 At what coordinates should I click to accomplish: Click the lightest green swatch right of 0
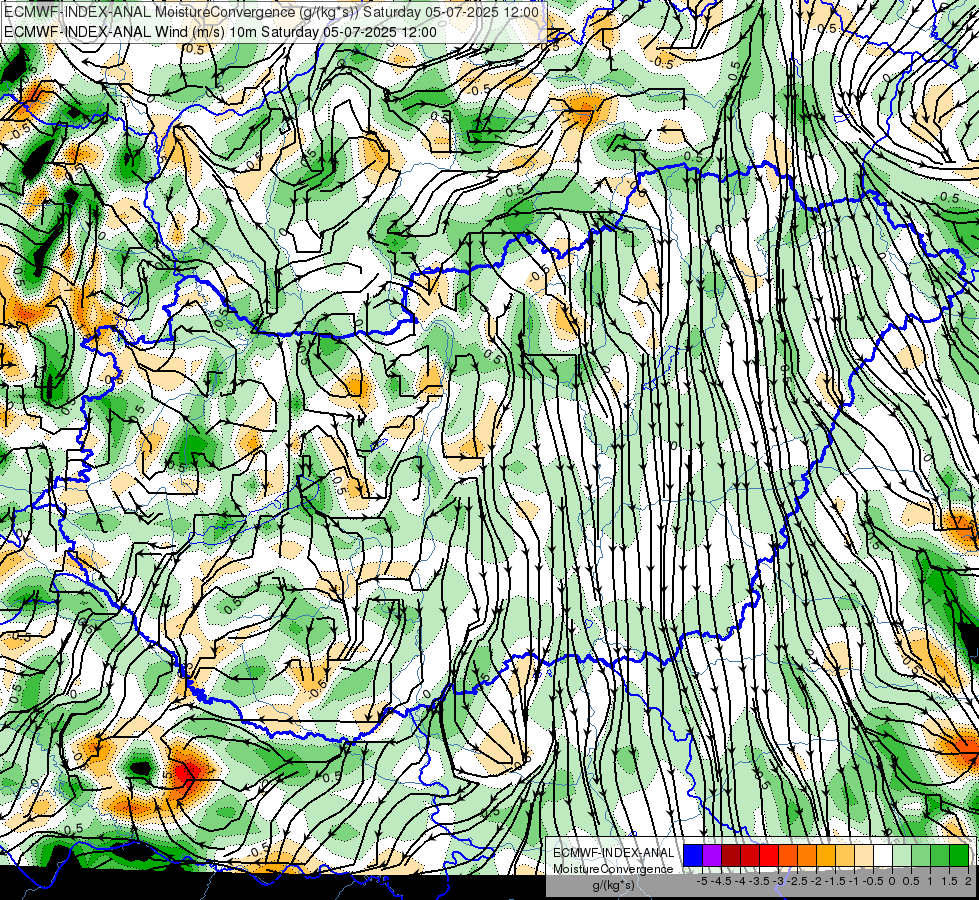click(x=902, y=855)
